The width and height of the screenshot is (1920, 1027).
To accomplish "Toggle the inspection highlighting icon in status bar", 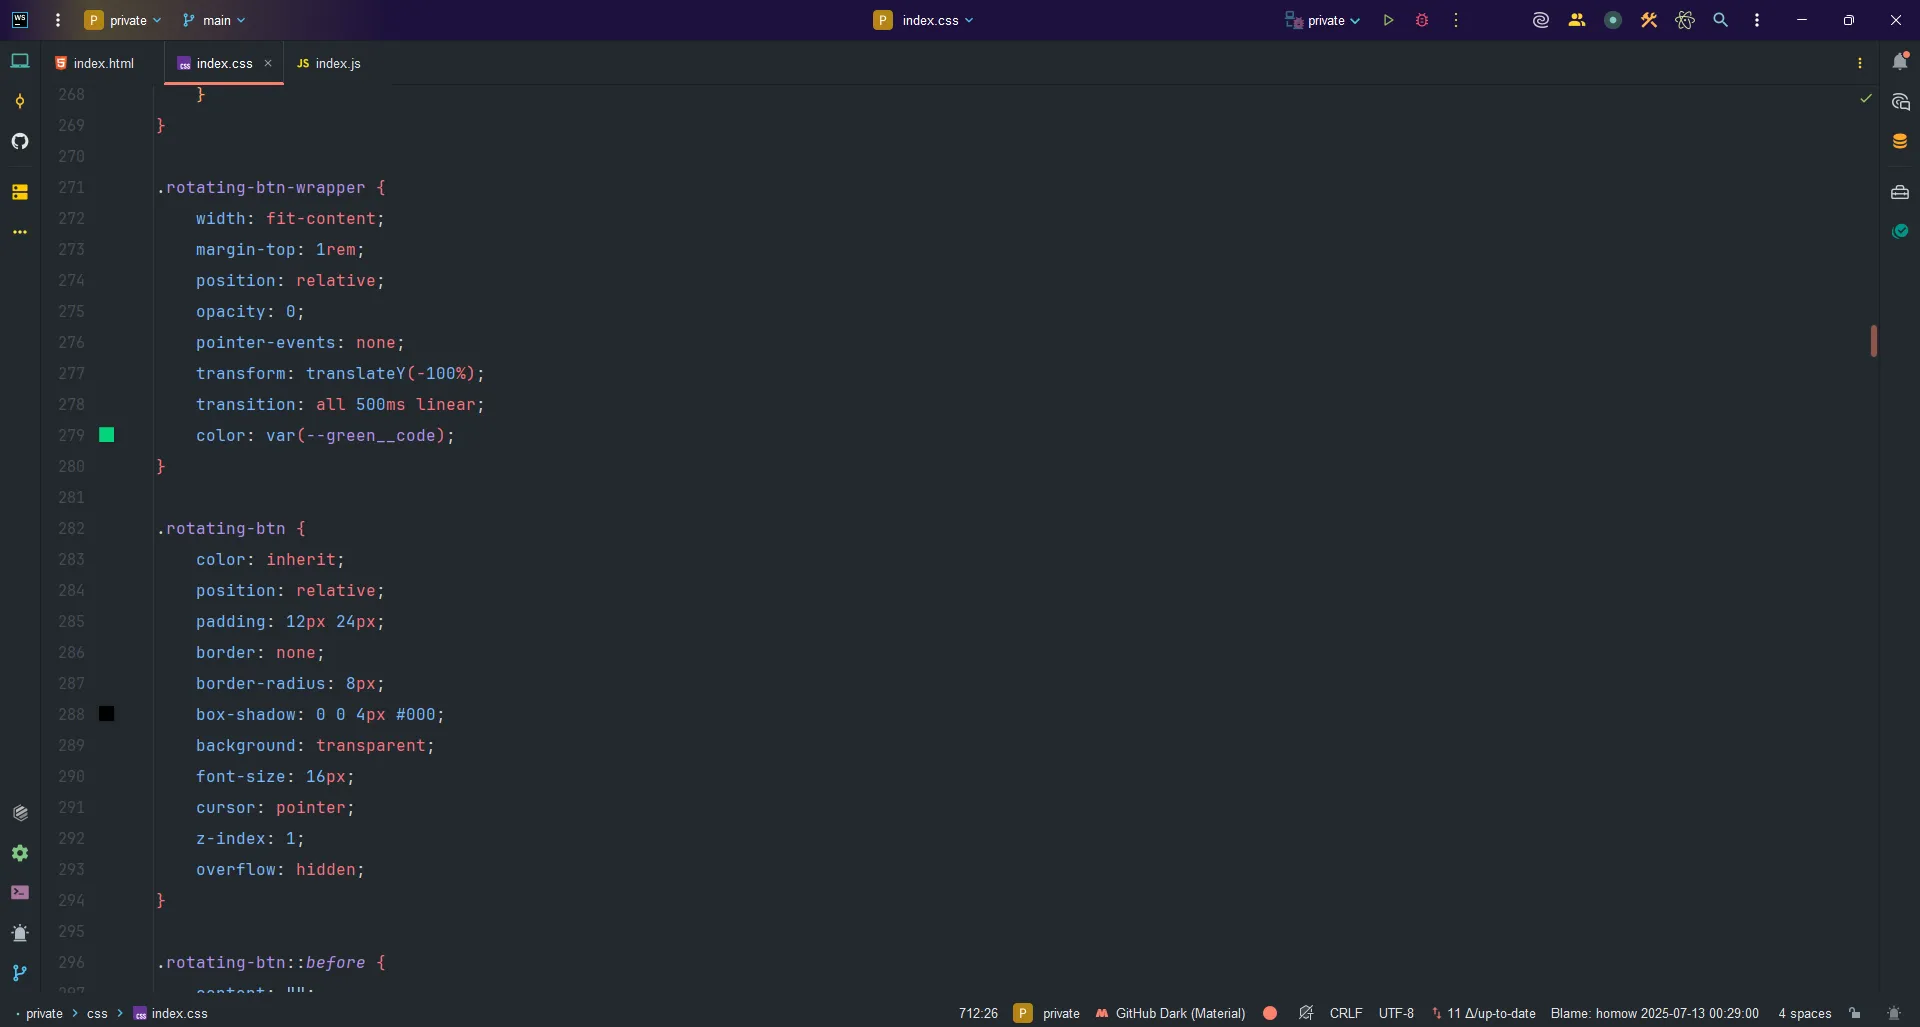I will click(x=1307, y=1013).
